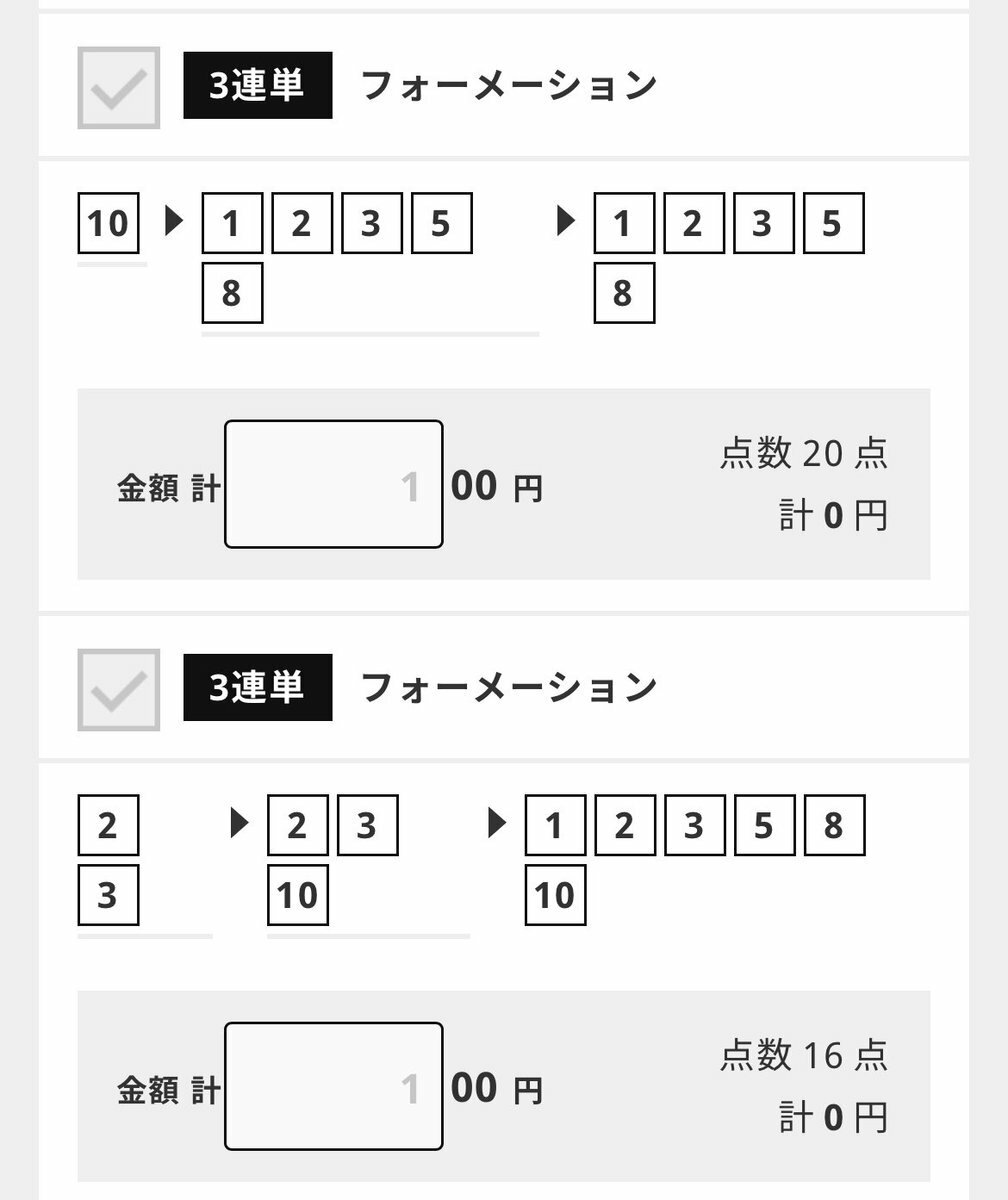Select number 8 in top formation second place
Screen dimensions: 1008x1200
pyautogui.click(x=232, y=293)
